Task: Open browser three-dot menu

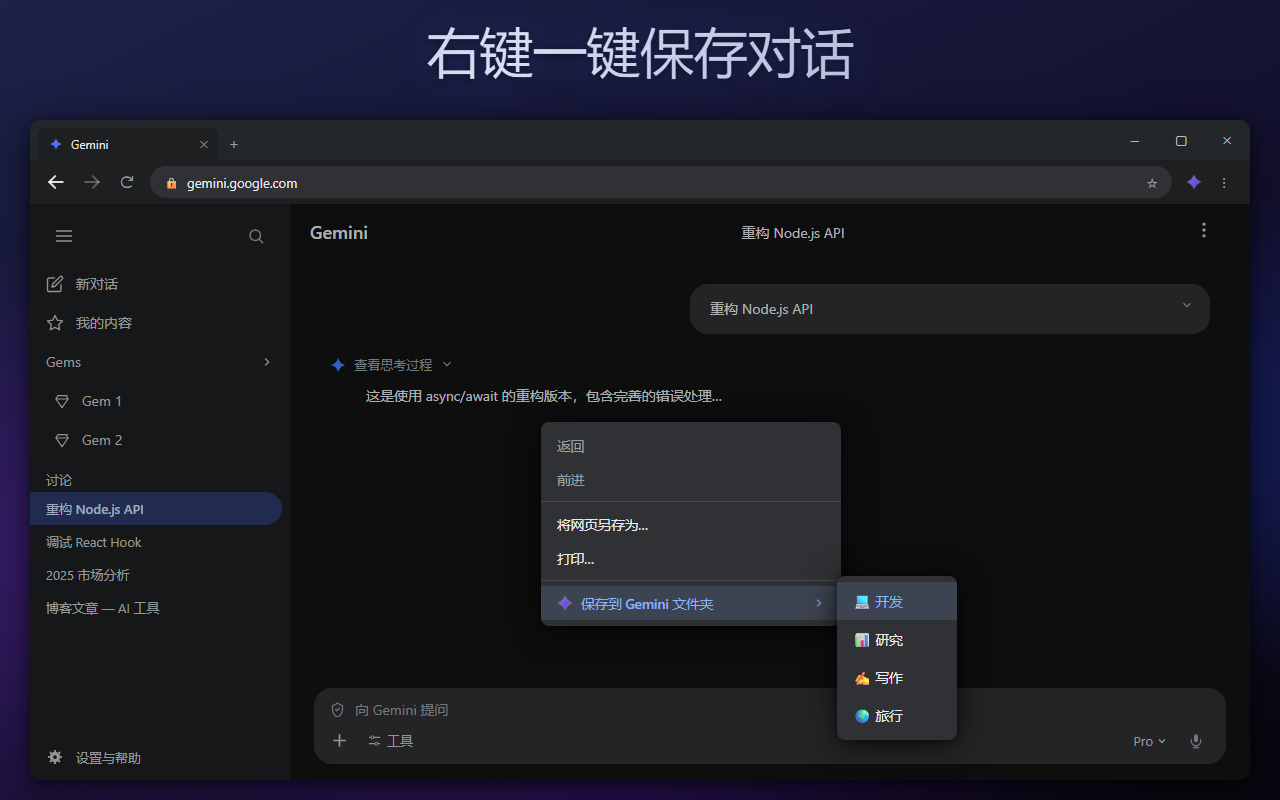Action: tap(1224, 183)
